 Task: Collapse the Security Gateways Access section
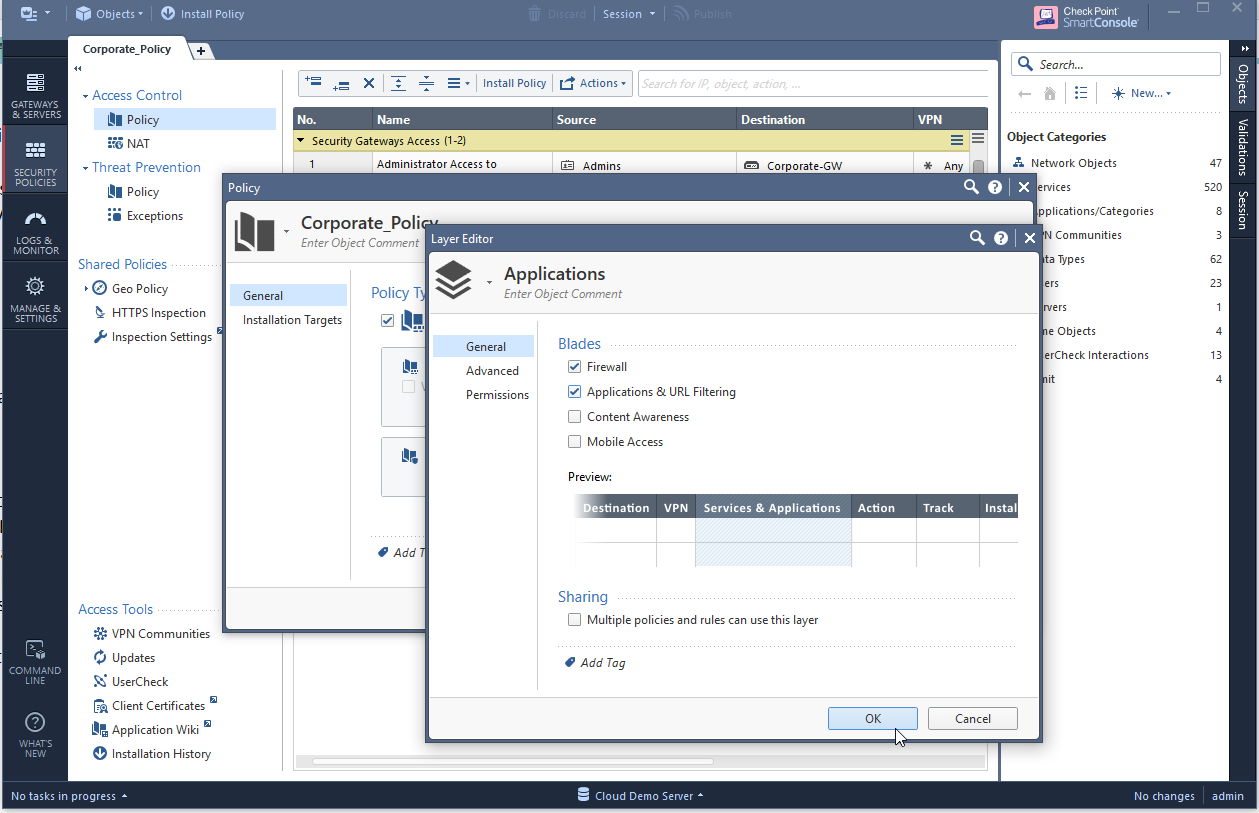(x=302, y=142)
